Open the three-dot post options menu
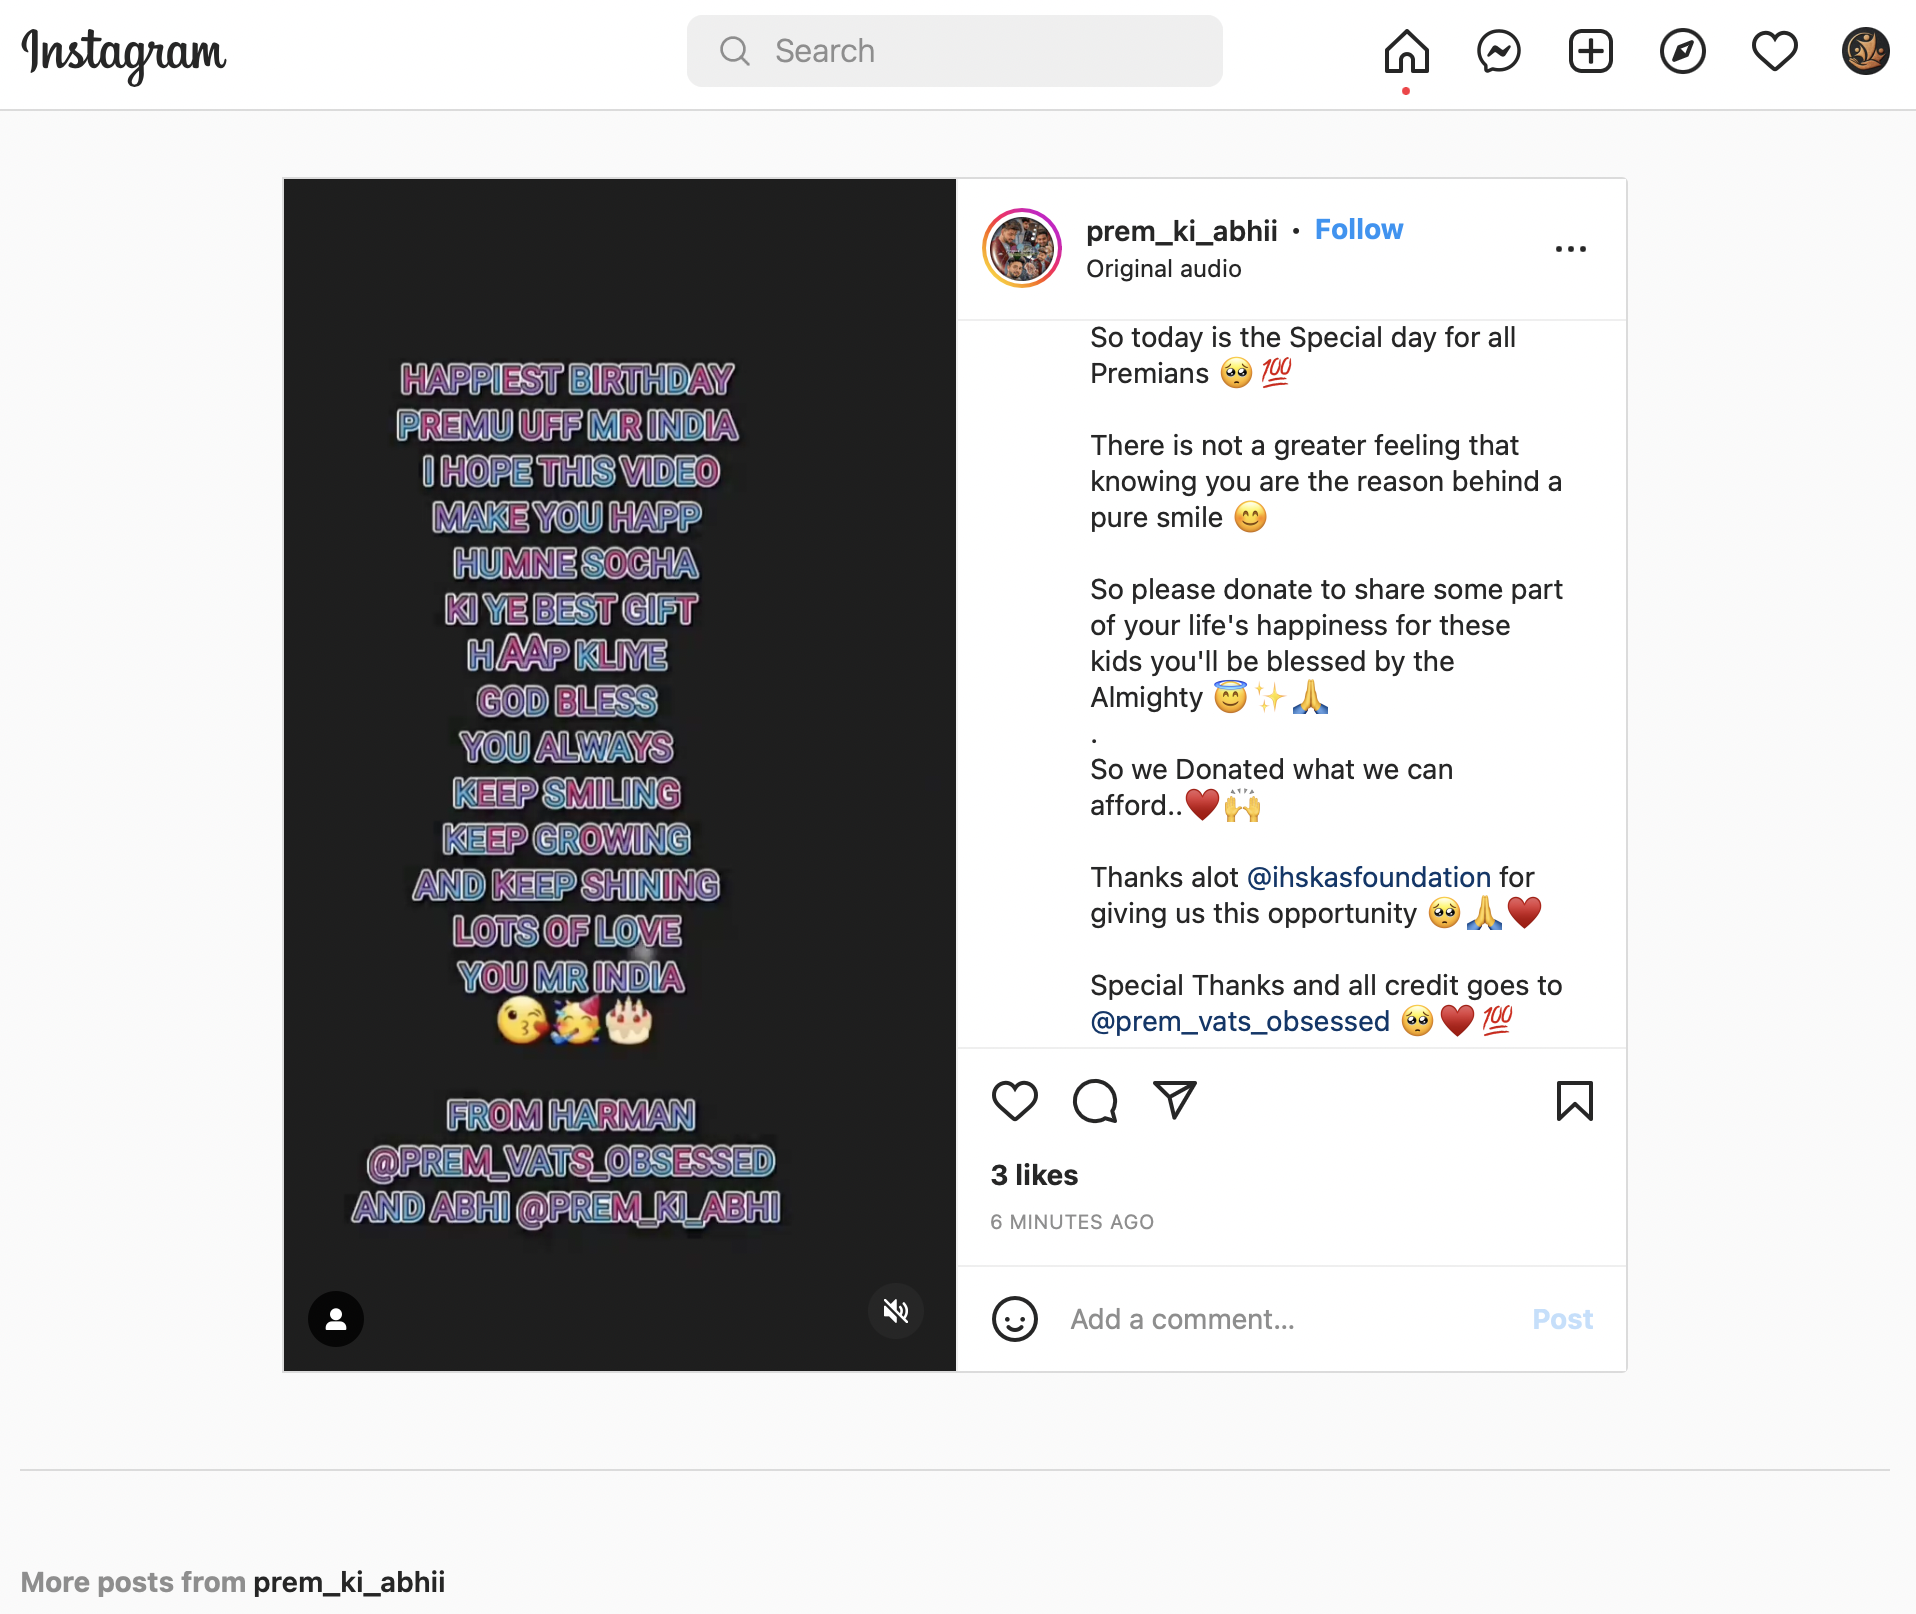 pyautogui.click(x=1570, y=249)
